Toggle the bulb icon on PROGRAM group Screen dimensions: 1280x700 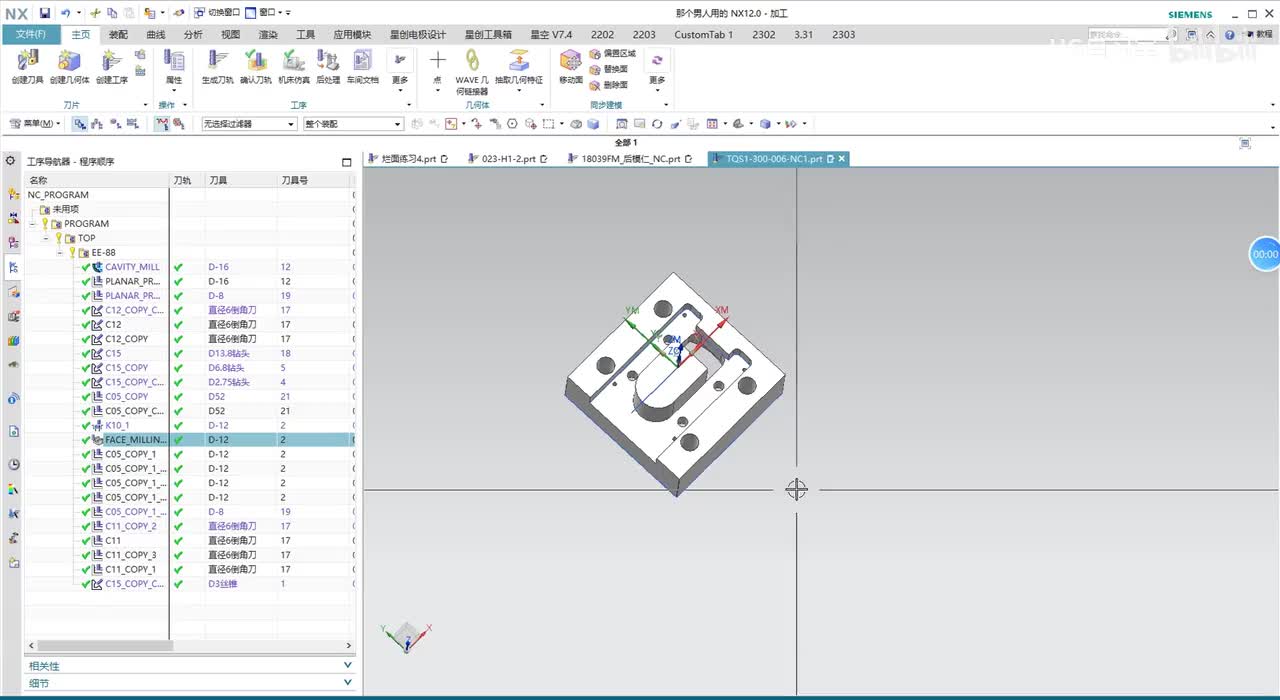point(46,224)
